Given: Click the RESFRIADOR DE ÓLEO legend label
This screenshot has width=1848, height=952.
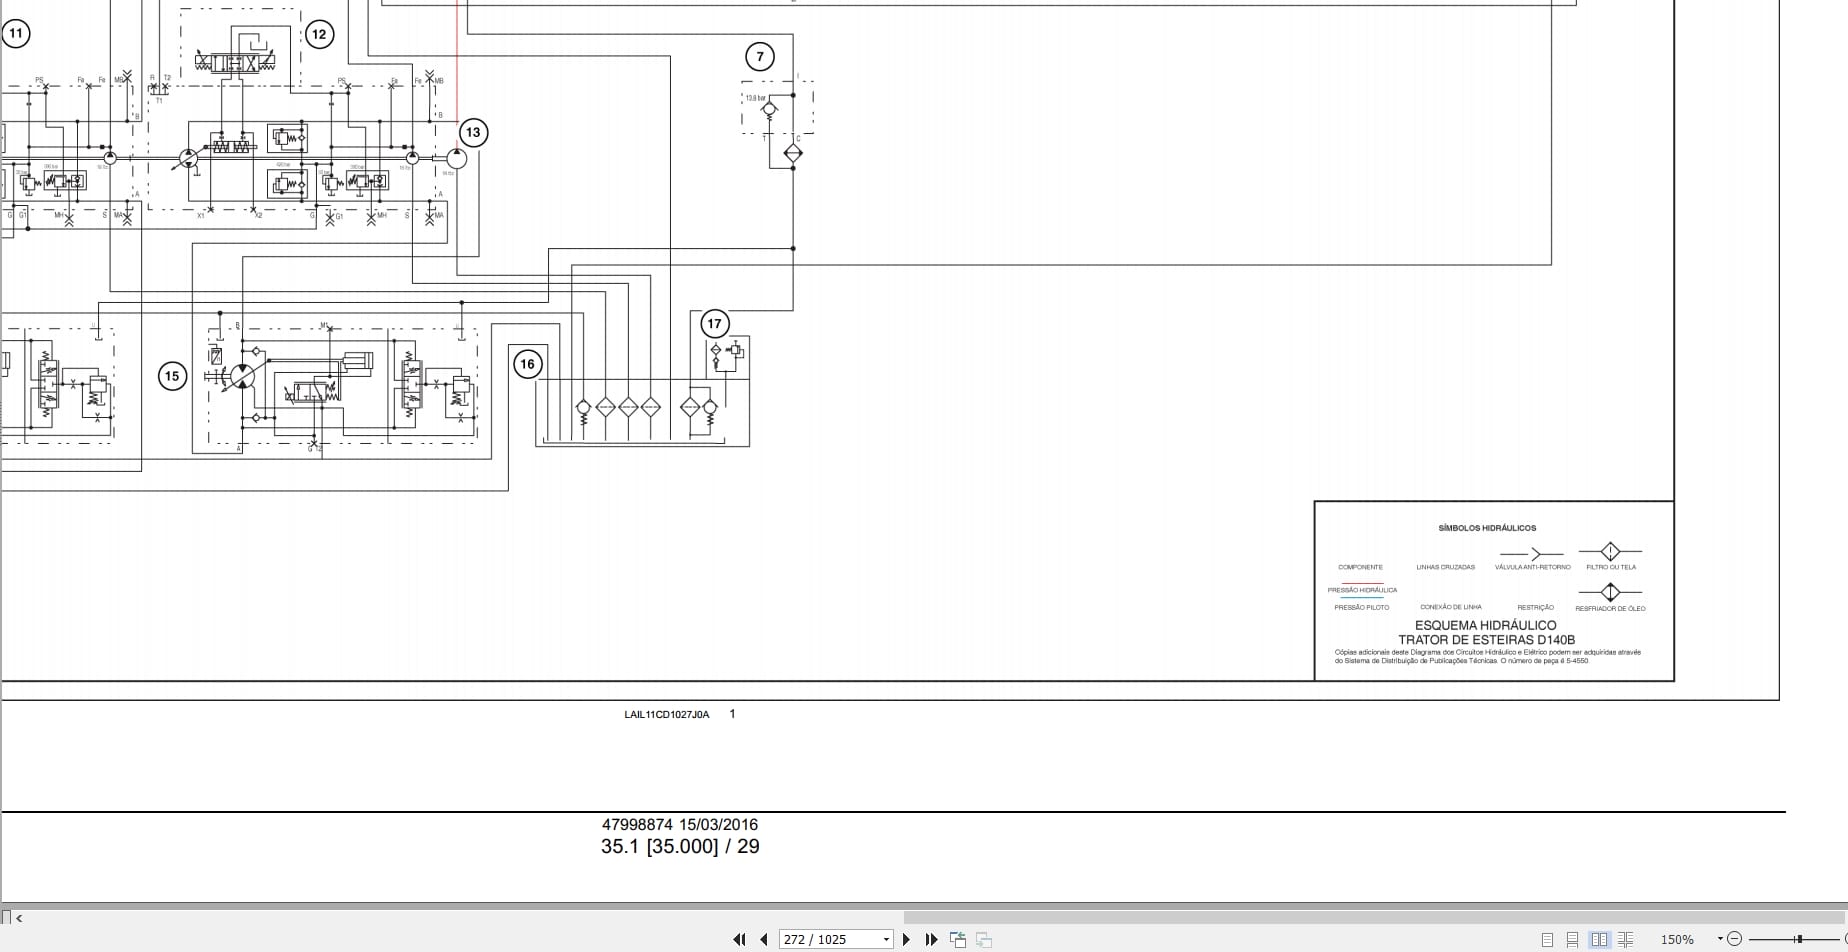Looking at the screenshot, I should (x=1610, y=608).
